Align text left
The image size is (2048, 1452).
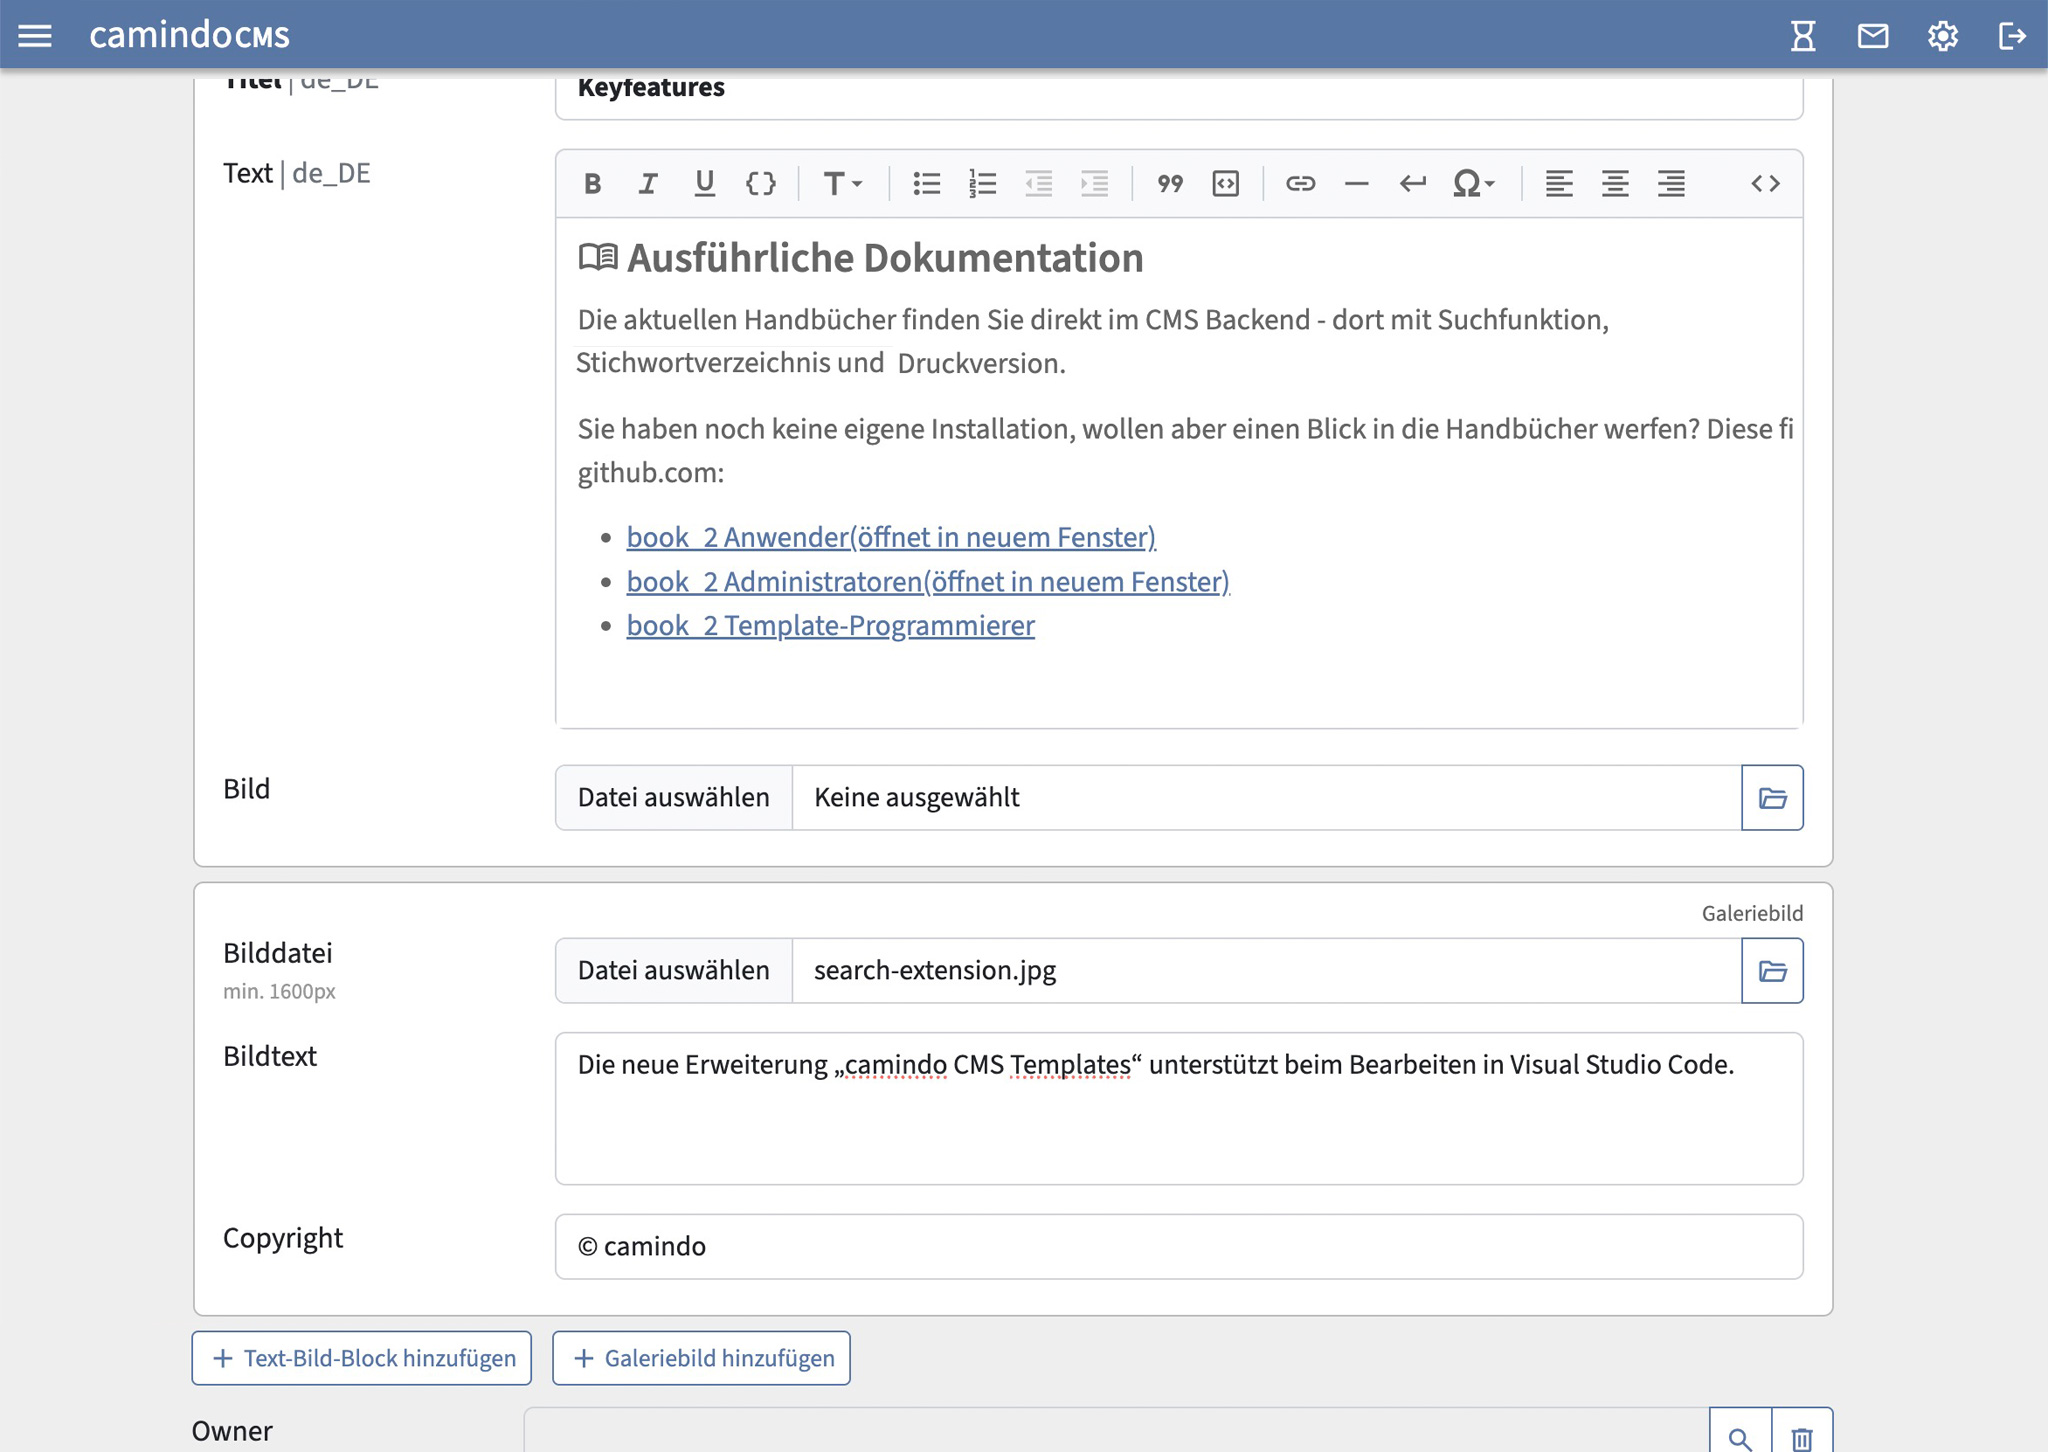pyautogui.click(x=1559, y=183)
